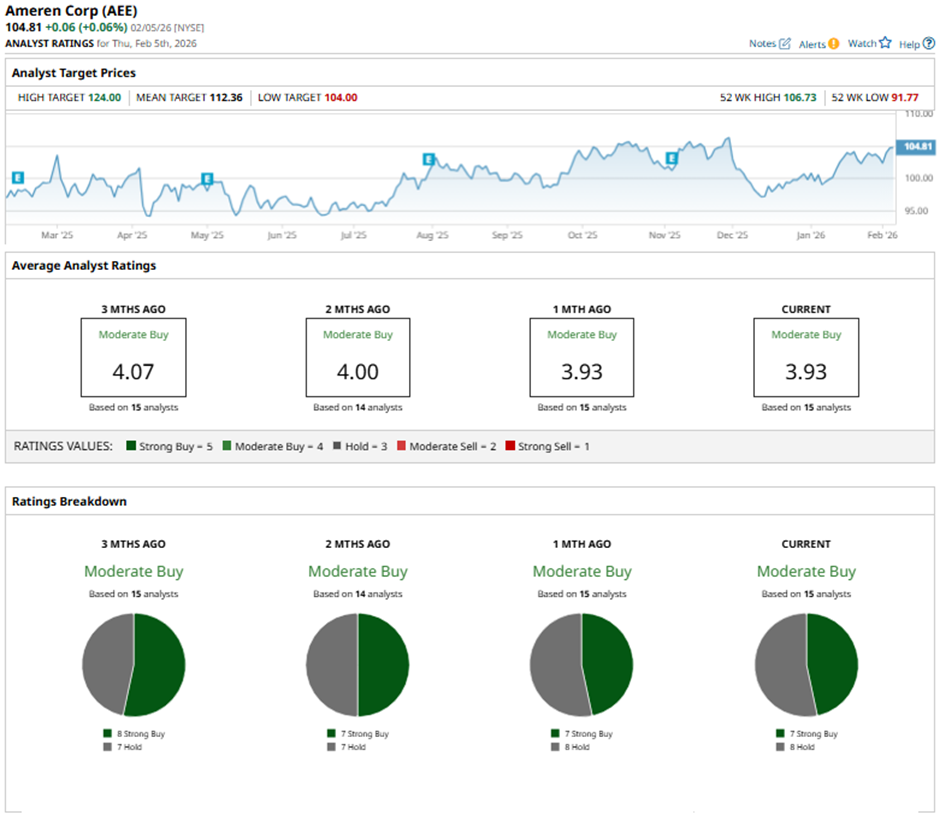Click the earnings marker near Aug '25
This screenshot has height=815, width=940.
pyautogui.click(x=428, y=159)
